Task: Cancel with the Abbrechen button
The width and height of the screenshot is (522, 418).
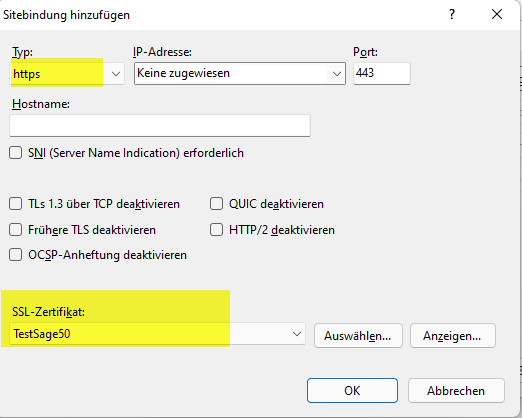Action: [456, 390]
